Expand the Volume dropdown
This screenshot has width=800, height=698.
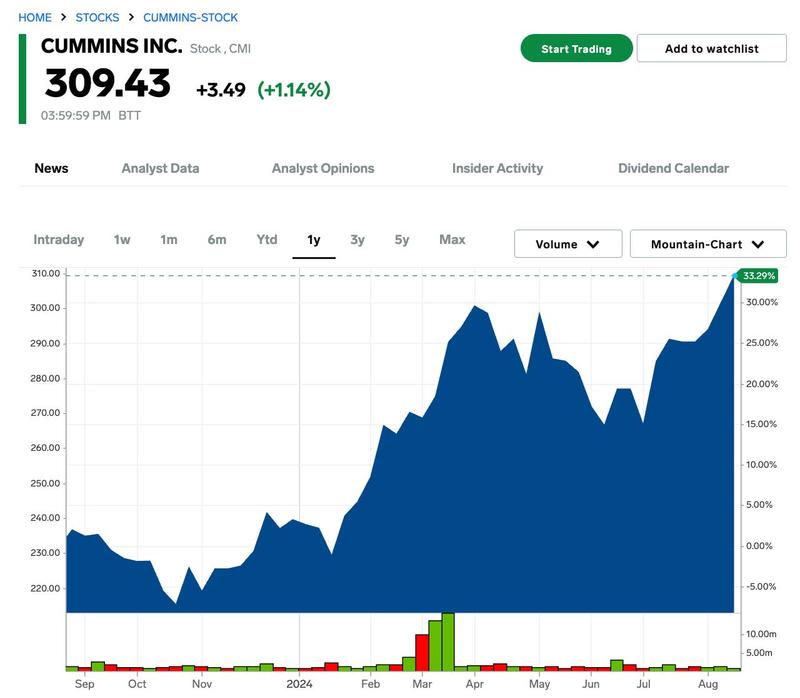point(568,244)
